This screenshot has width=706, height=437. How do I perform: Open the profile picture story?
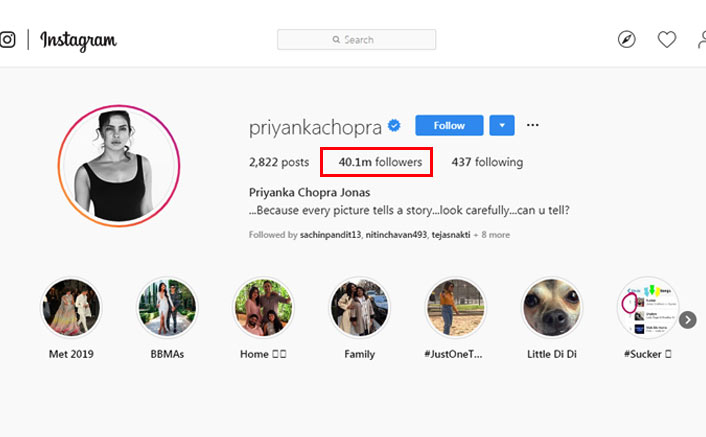[x=119, y=163]
